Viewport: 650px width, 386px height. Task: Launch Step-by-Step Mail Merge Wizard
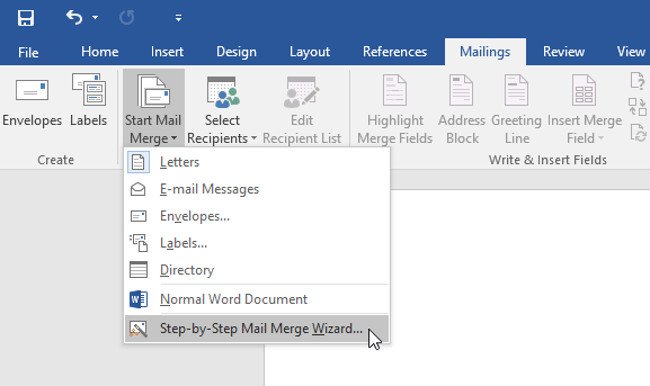tap(257, 328)
